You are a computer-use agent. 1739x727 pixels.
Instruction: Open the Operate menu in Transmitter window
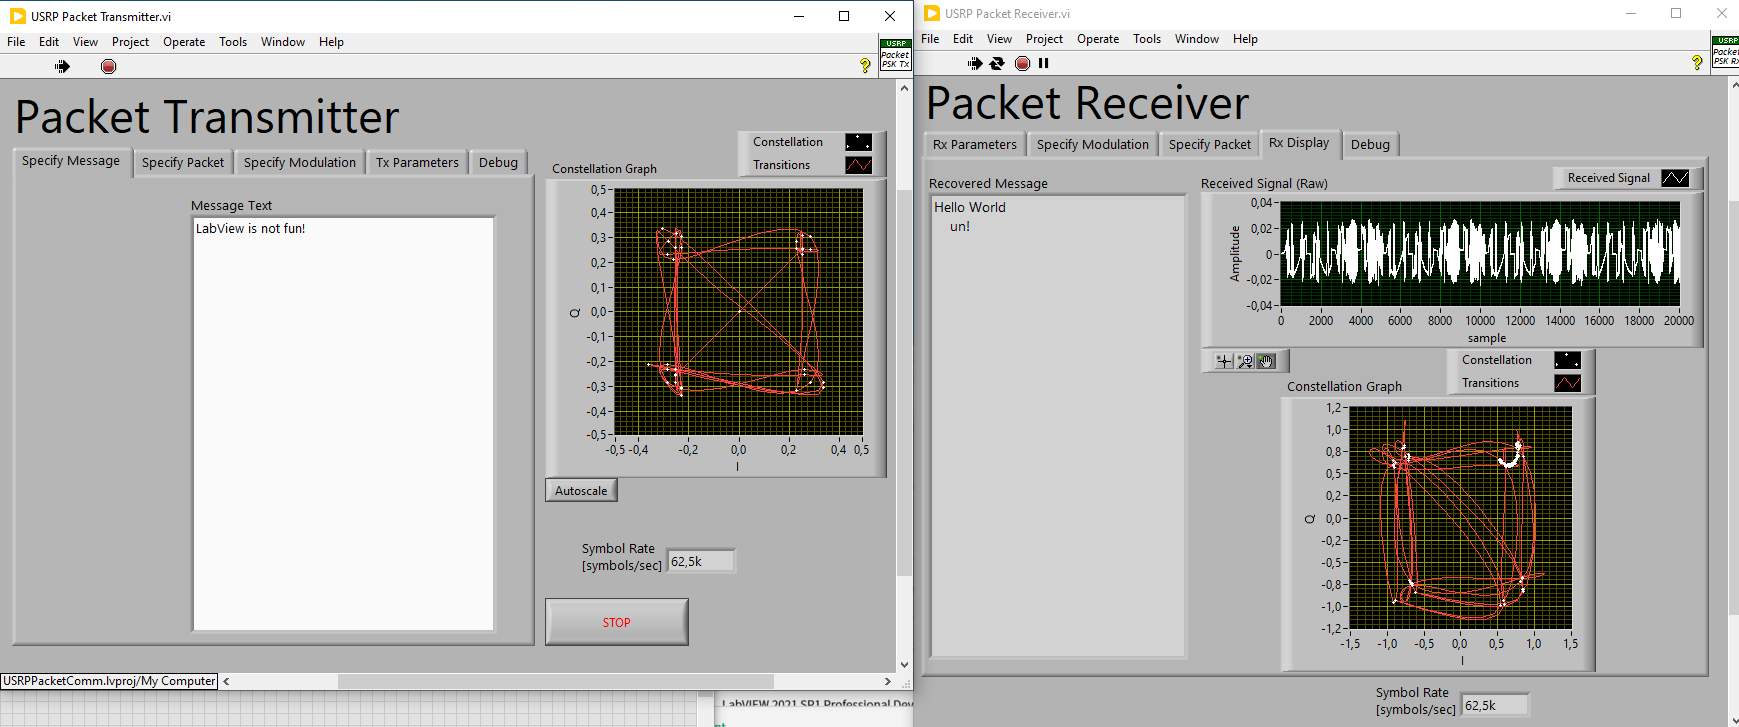coord(184,42)
